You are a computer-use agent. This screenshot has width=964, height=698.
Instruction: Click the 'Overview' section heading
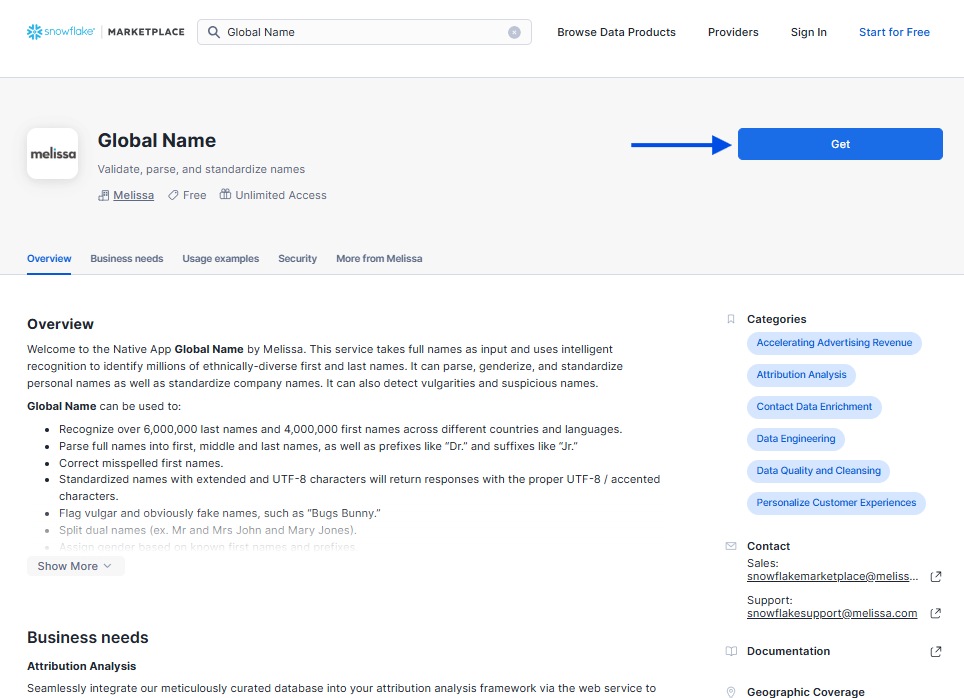[60, 324]
